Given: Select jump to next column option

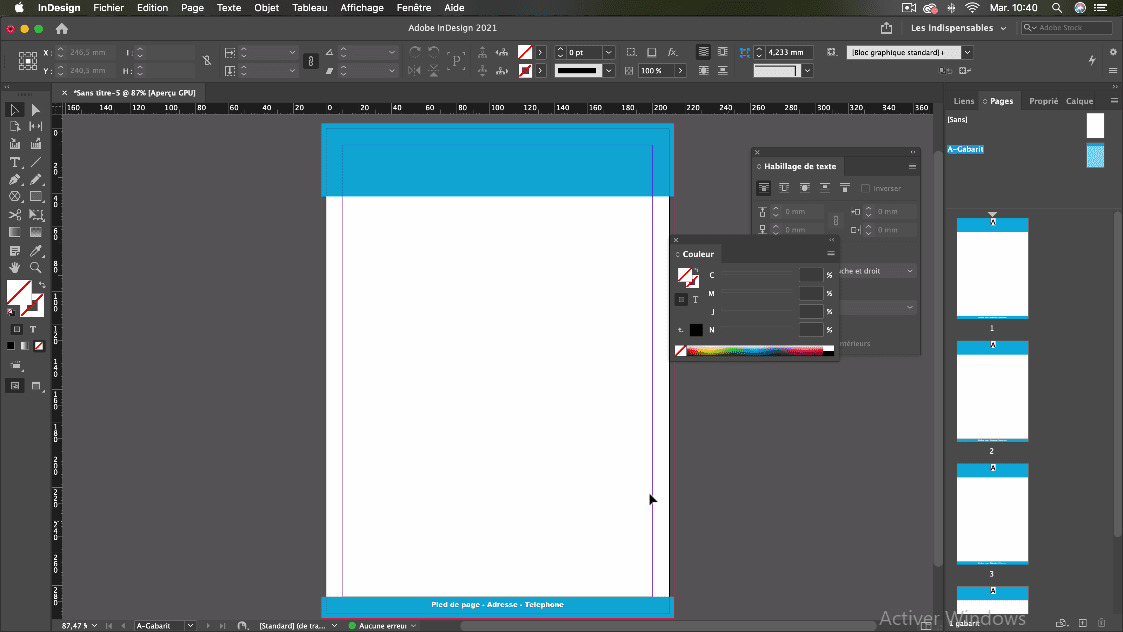Looking at the screenshot, I should click(x=845, y=188).
